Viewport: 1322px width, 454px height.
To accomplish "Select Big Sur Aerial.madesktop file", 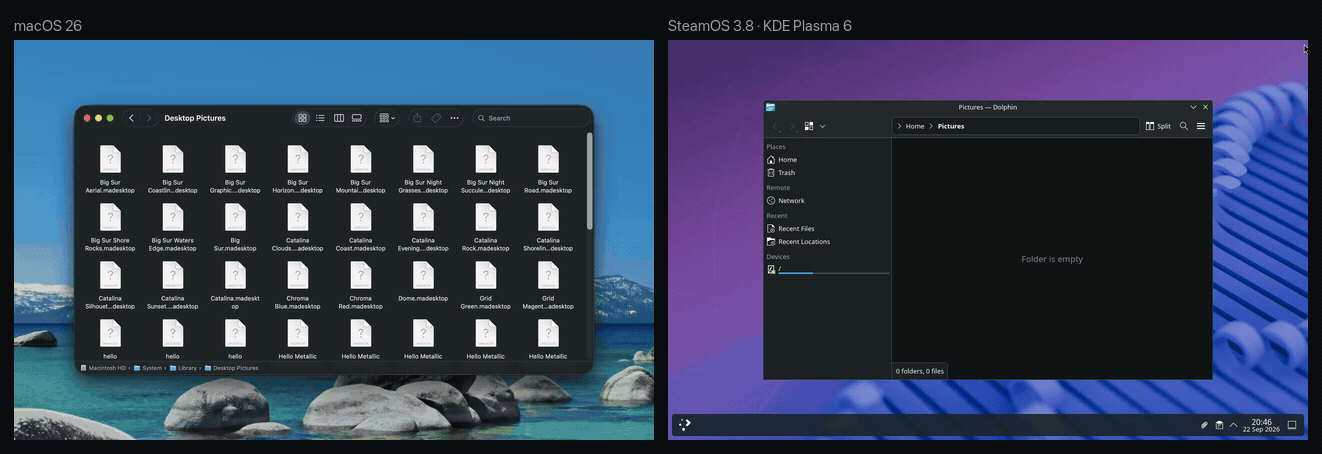I will pos(110,170).
